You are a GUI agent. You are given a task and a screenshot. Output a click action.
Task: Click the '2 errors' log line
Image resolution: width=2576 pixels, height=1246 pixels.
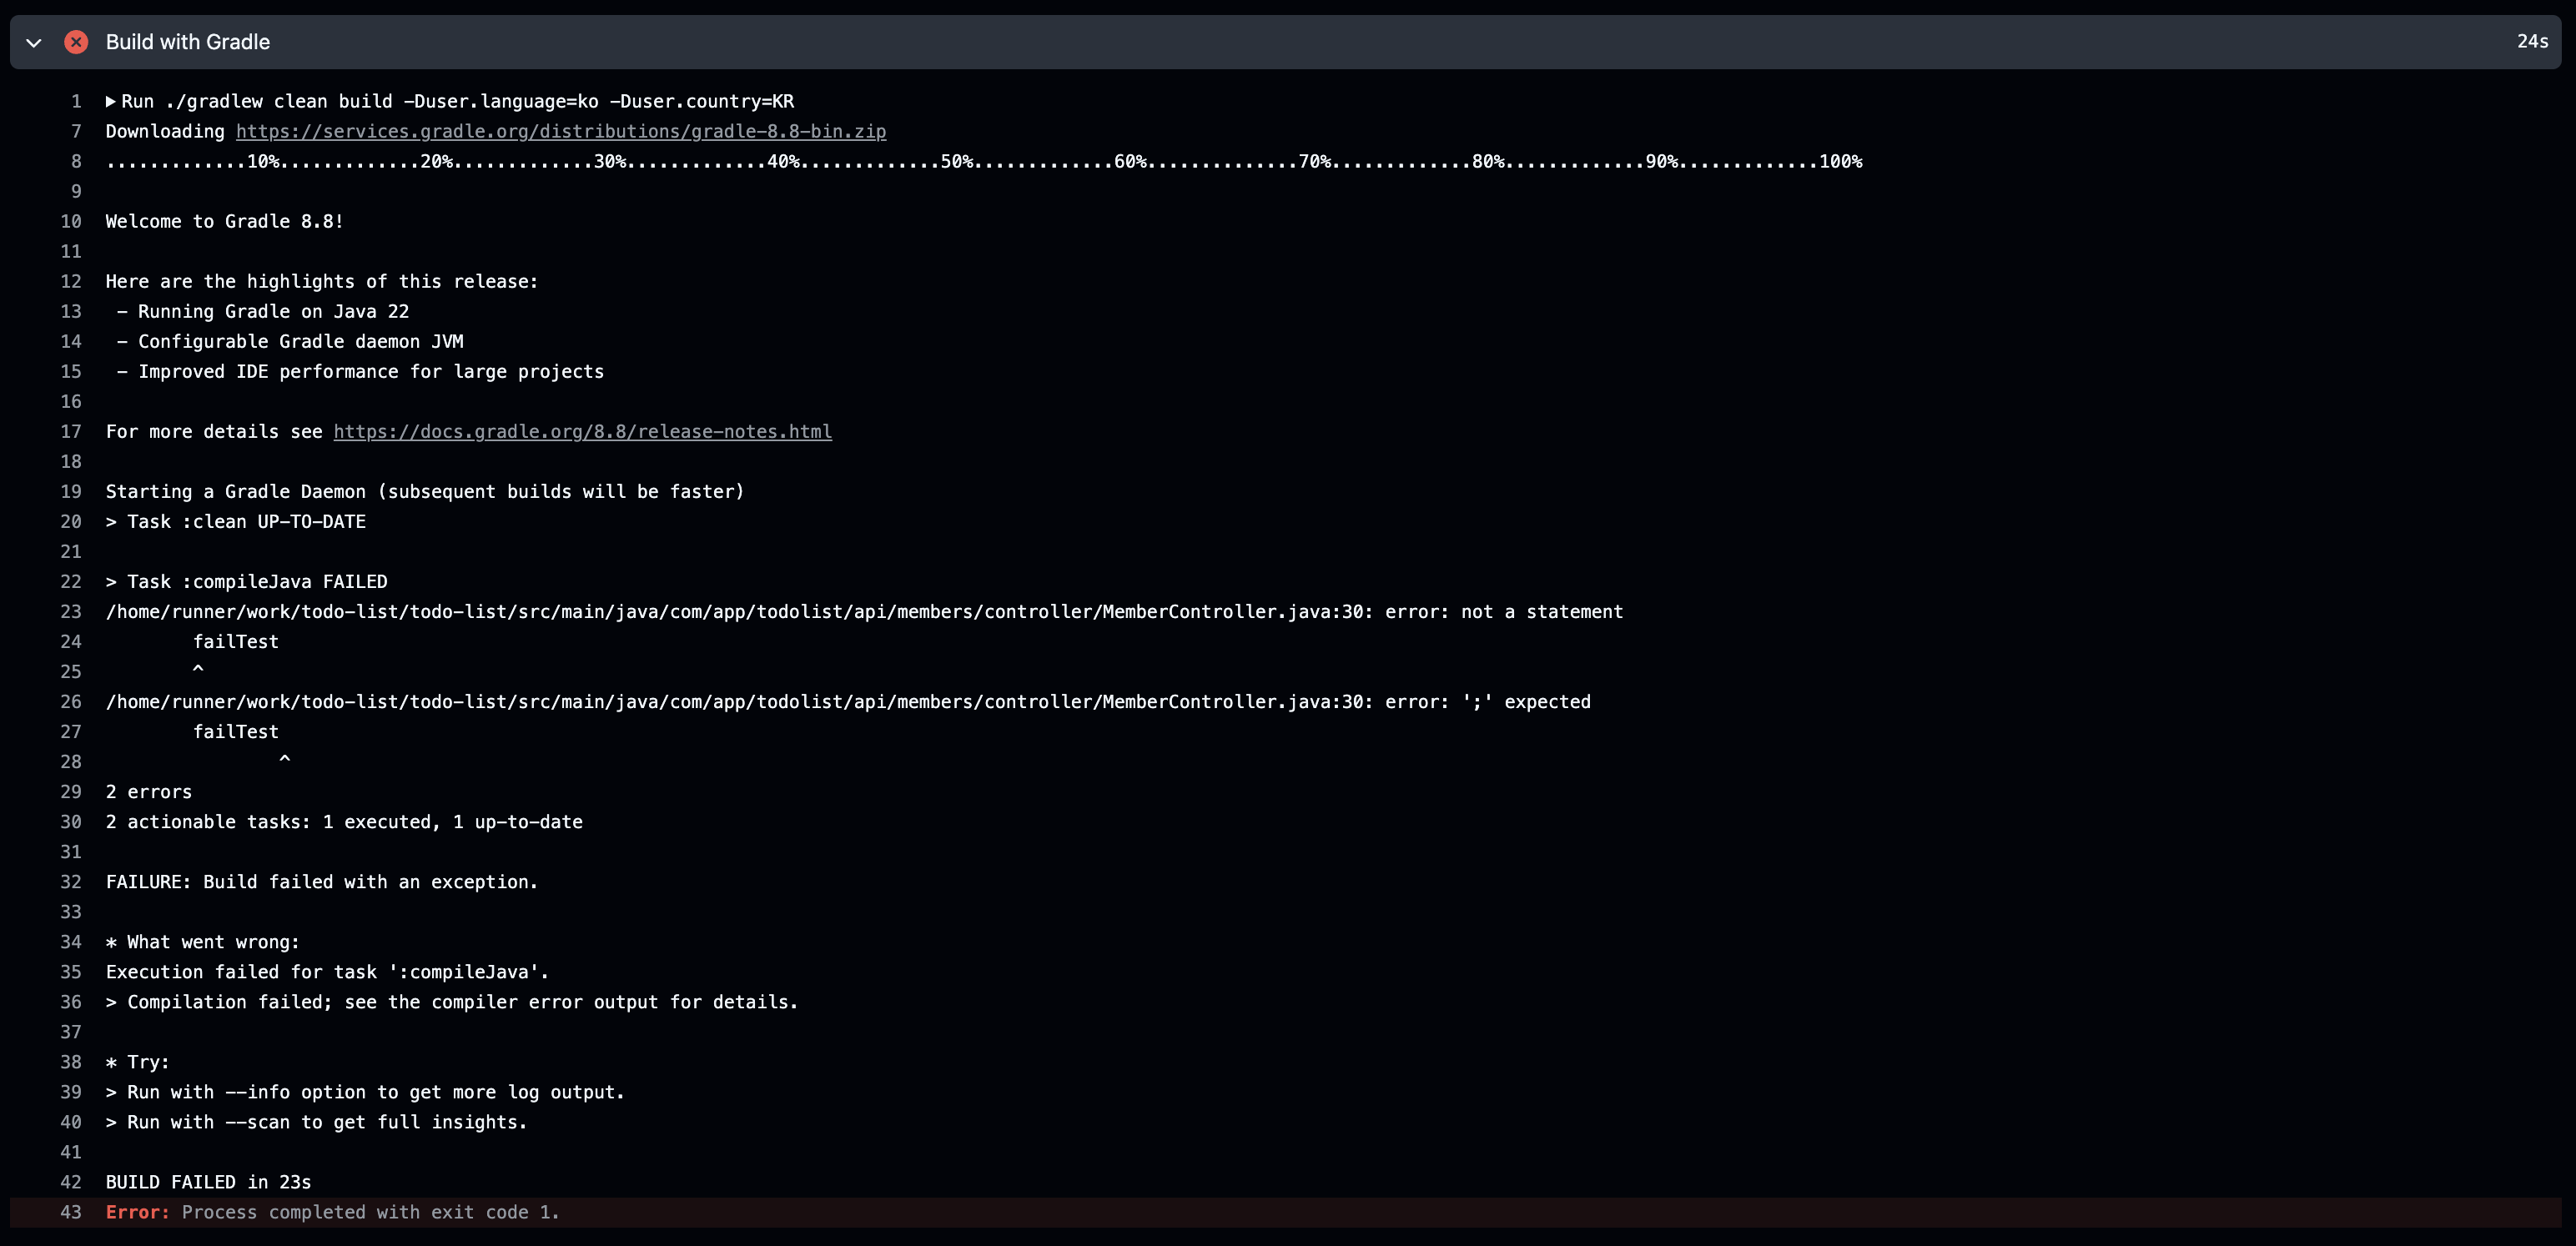click(149, 791)
